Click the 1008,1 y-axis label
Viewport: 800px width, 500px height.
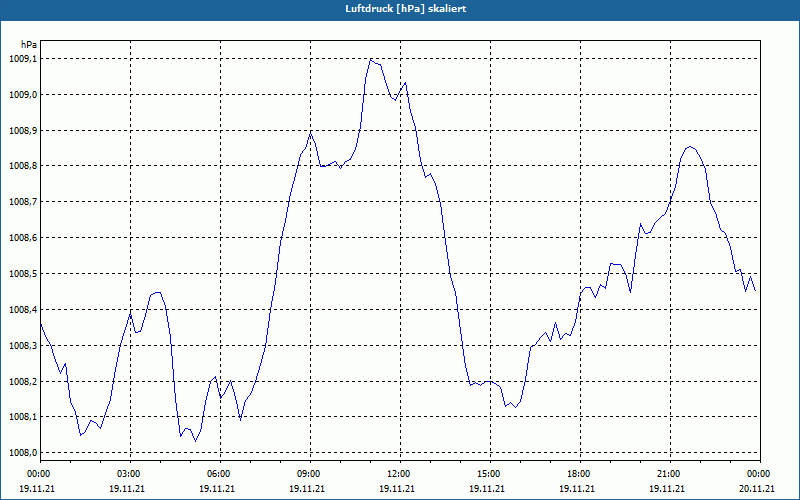[23, 417]
